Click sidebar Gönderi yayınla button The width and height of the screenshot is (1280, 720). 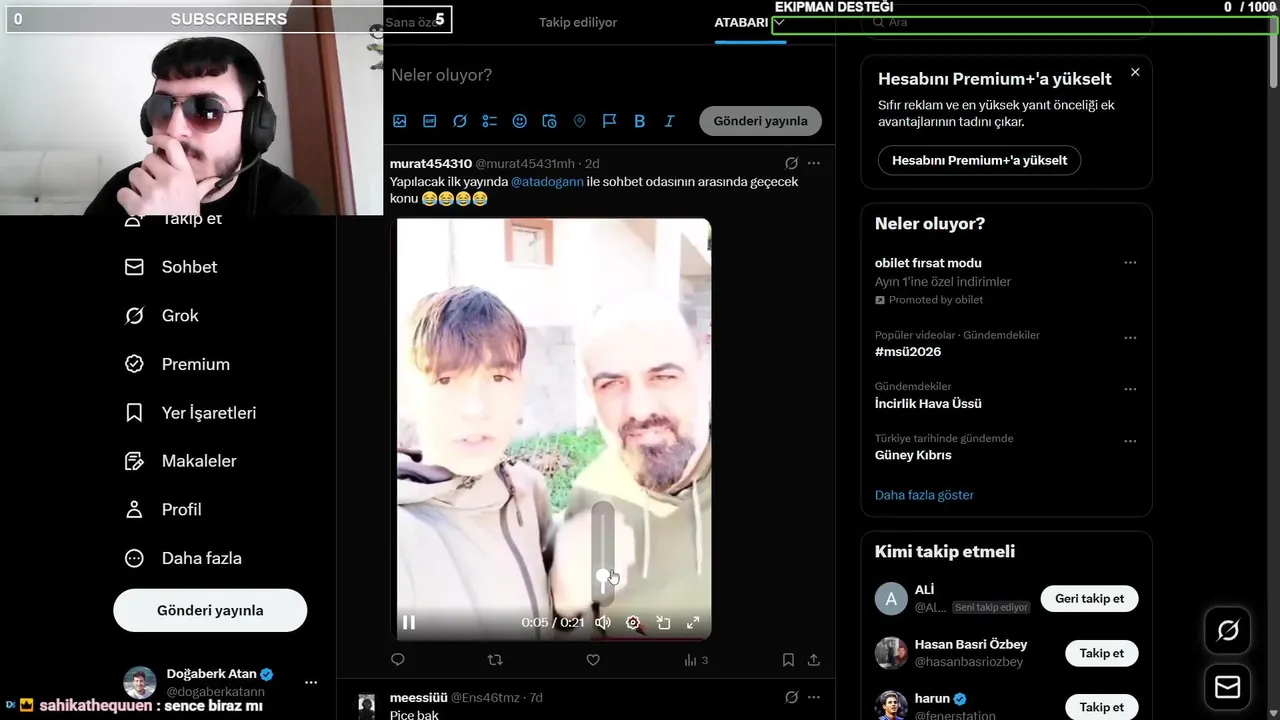coord(210,610)
